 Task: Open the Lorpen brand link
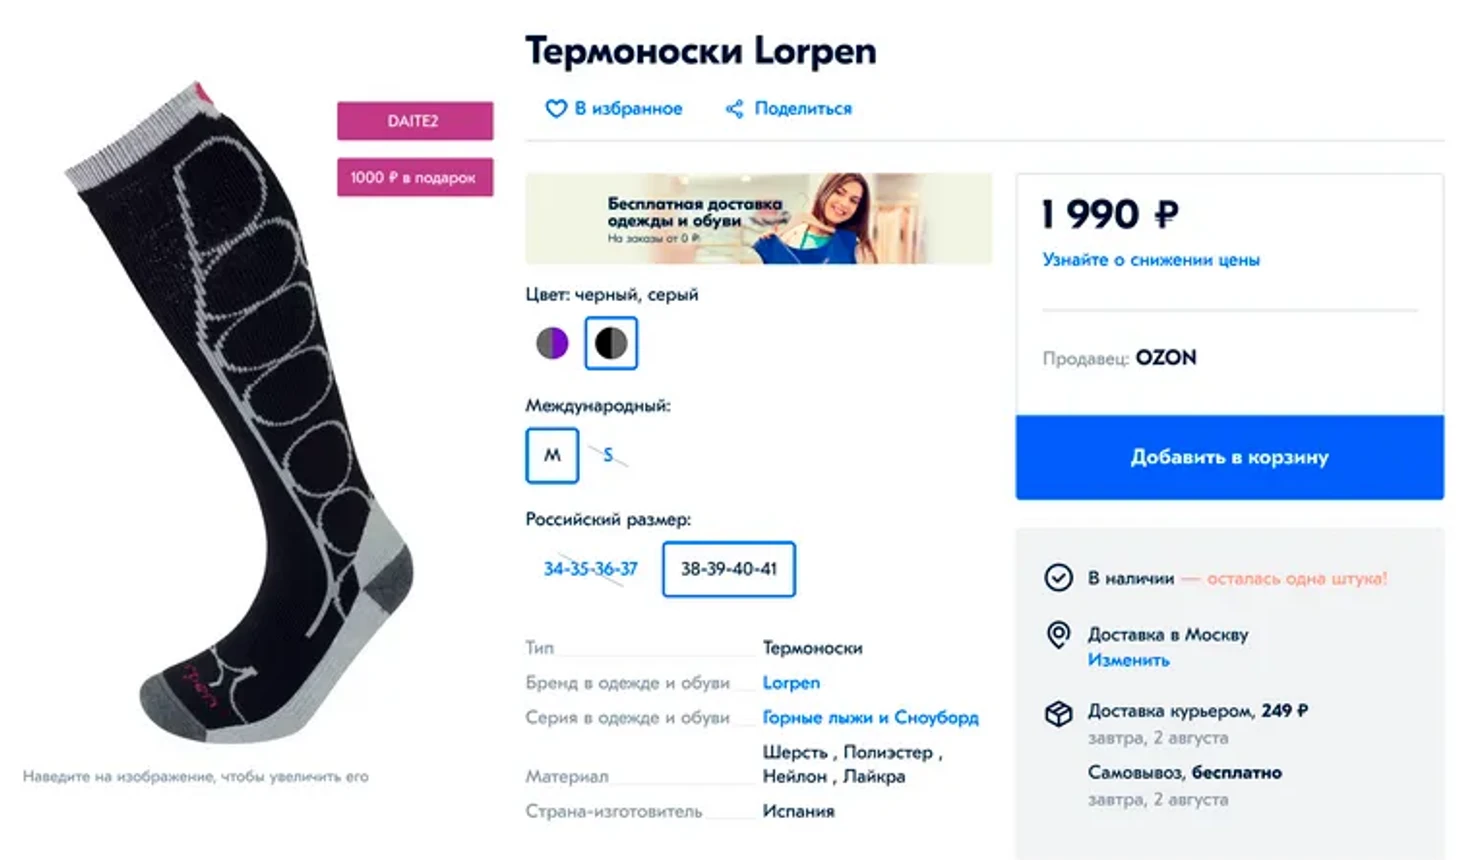coord(791,683)
